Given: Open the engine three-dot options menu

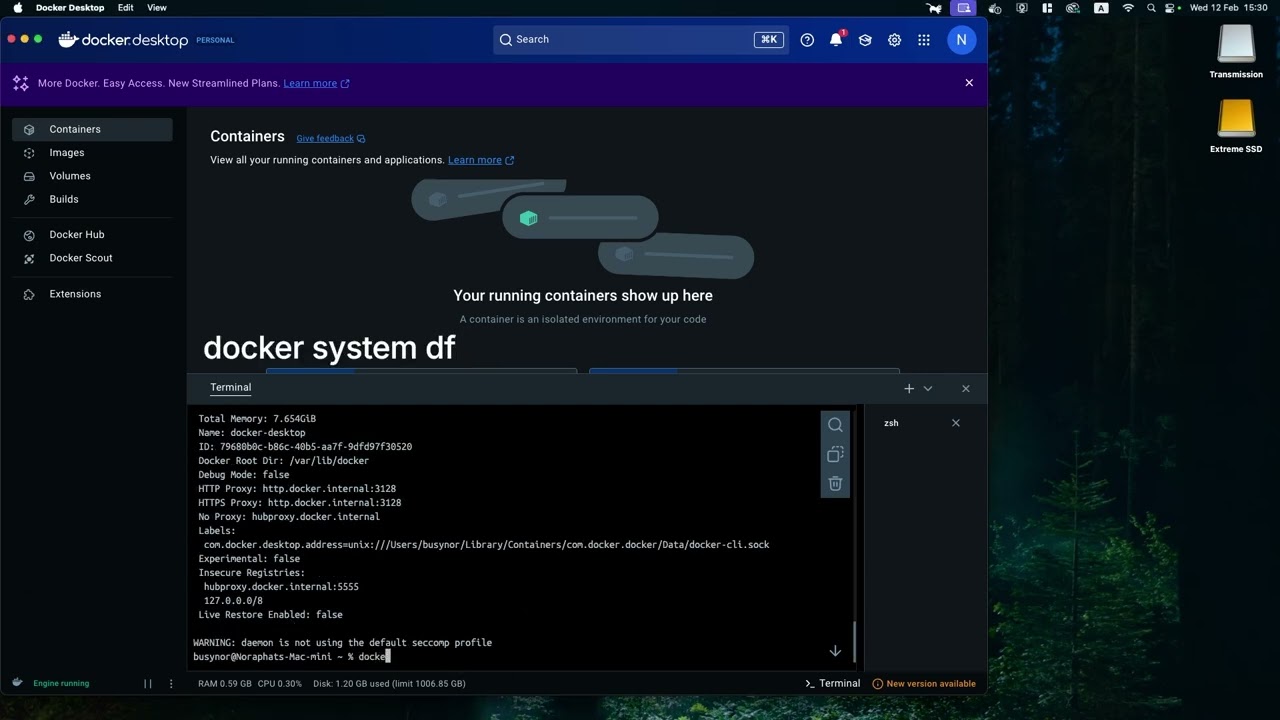Looking at the screenshot, I should pyautogui.click(x=171, y=684).
